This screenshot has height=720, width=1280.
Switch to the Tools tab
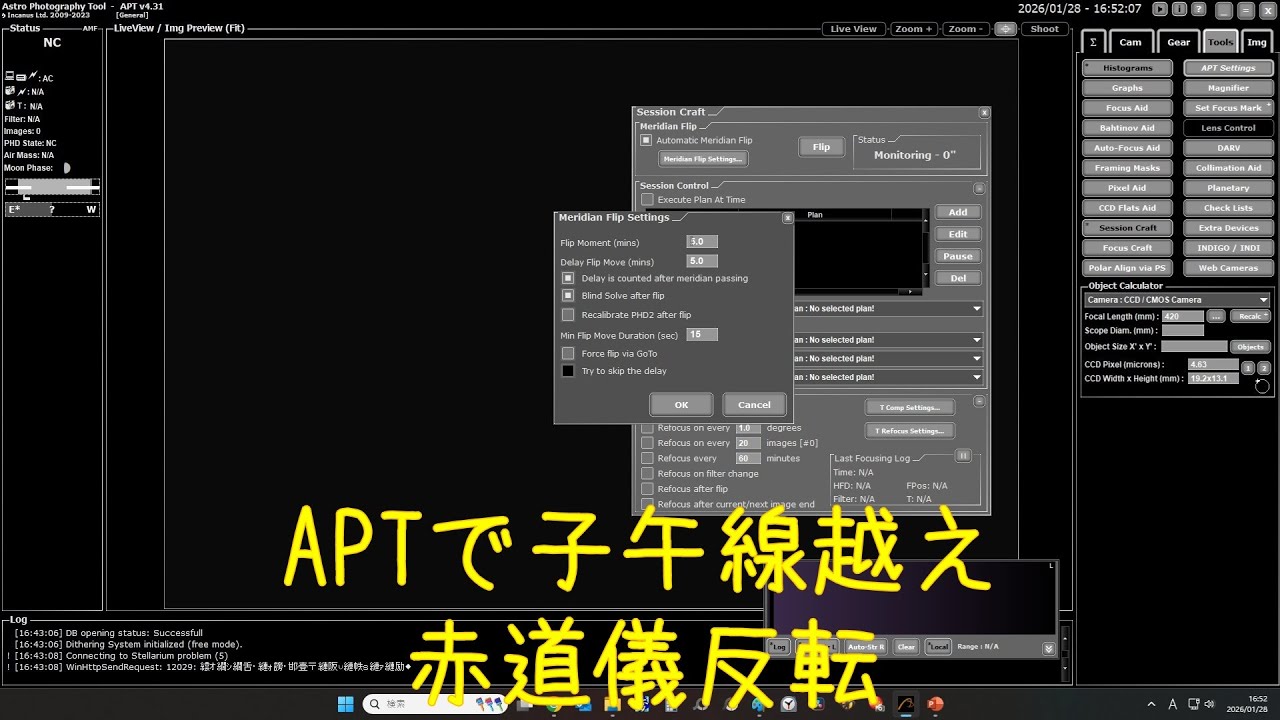1220,42
